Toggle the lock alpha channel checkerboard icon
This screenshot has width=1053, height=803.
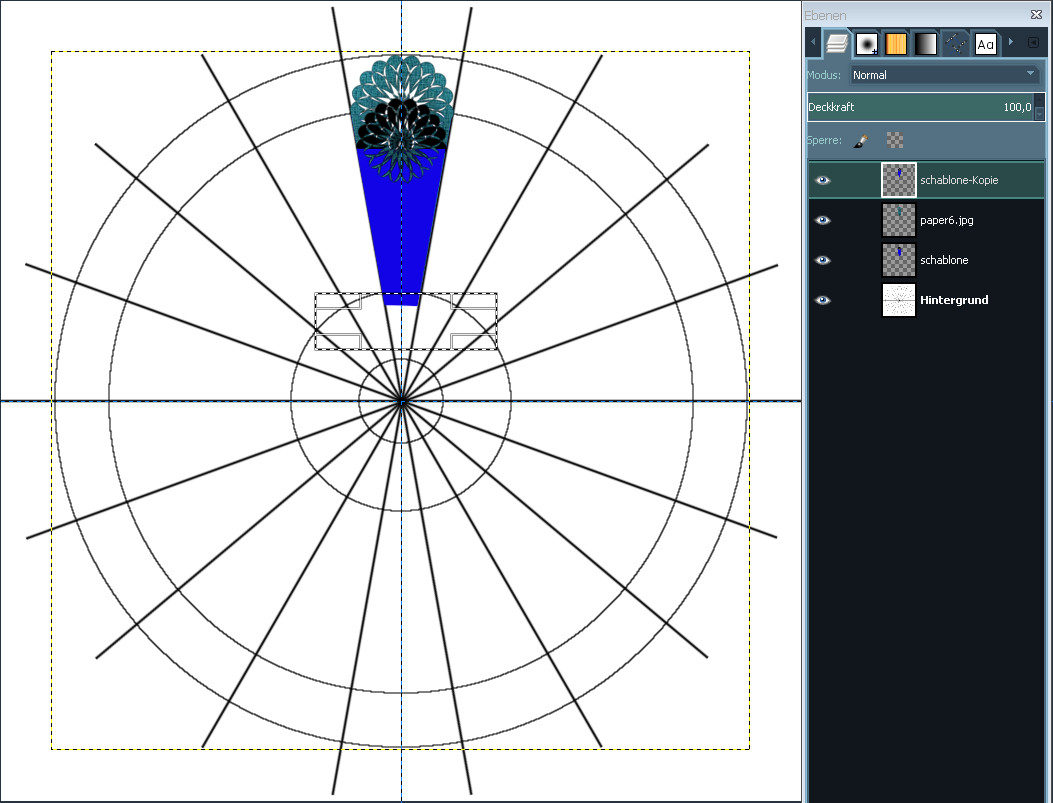click(895, 141)
